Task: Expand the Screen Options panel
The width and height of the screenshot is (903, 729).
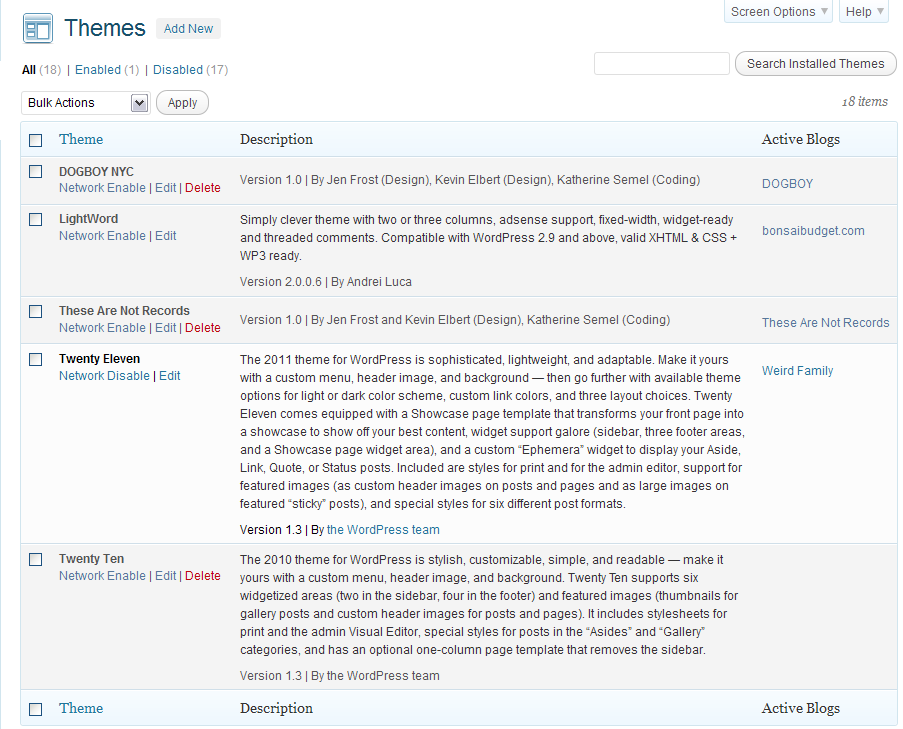Action: click(778, 12)
